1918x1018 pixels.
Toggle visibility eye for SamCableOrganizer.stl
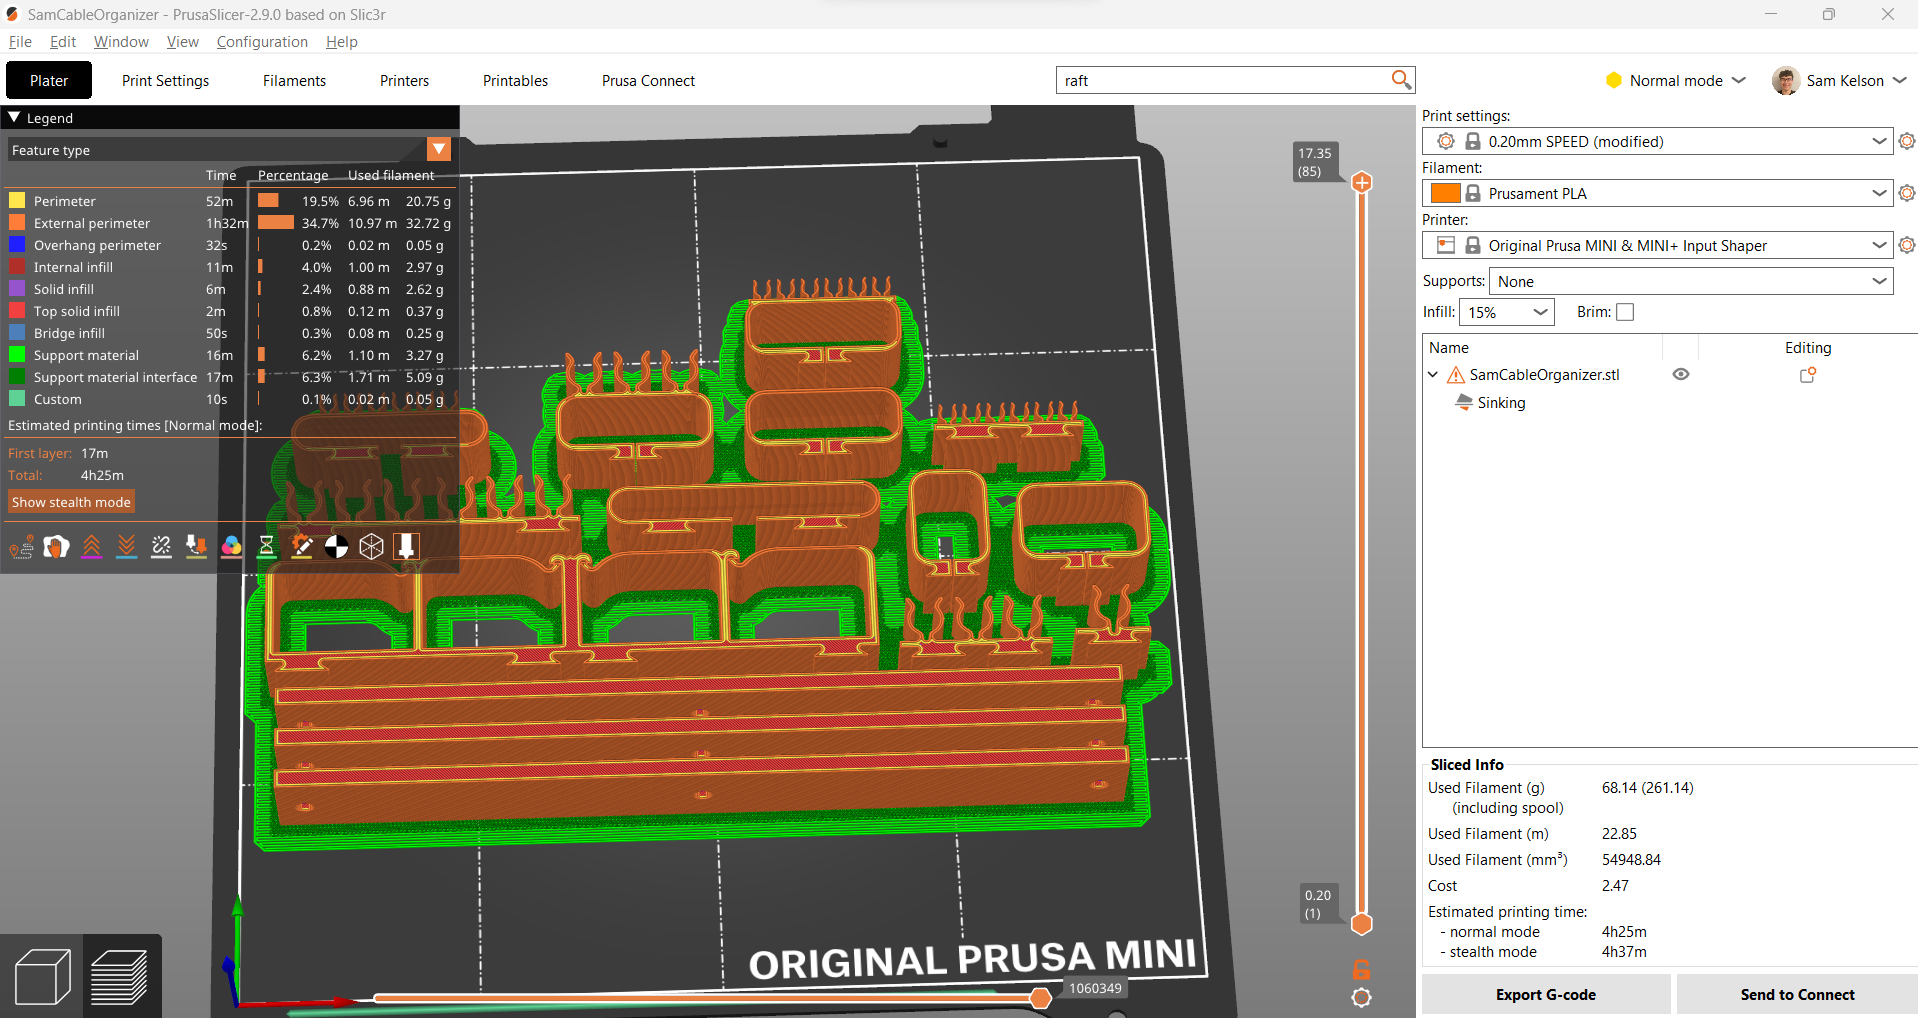pyautogui.click(x=1681, y=374)
